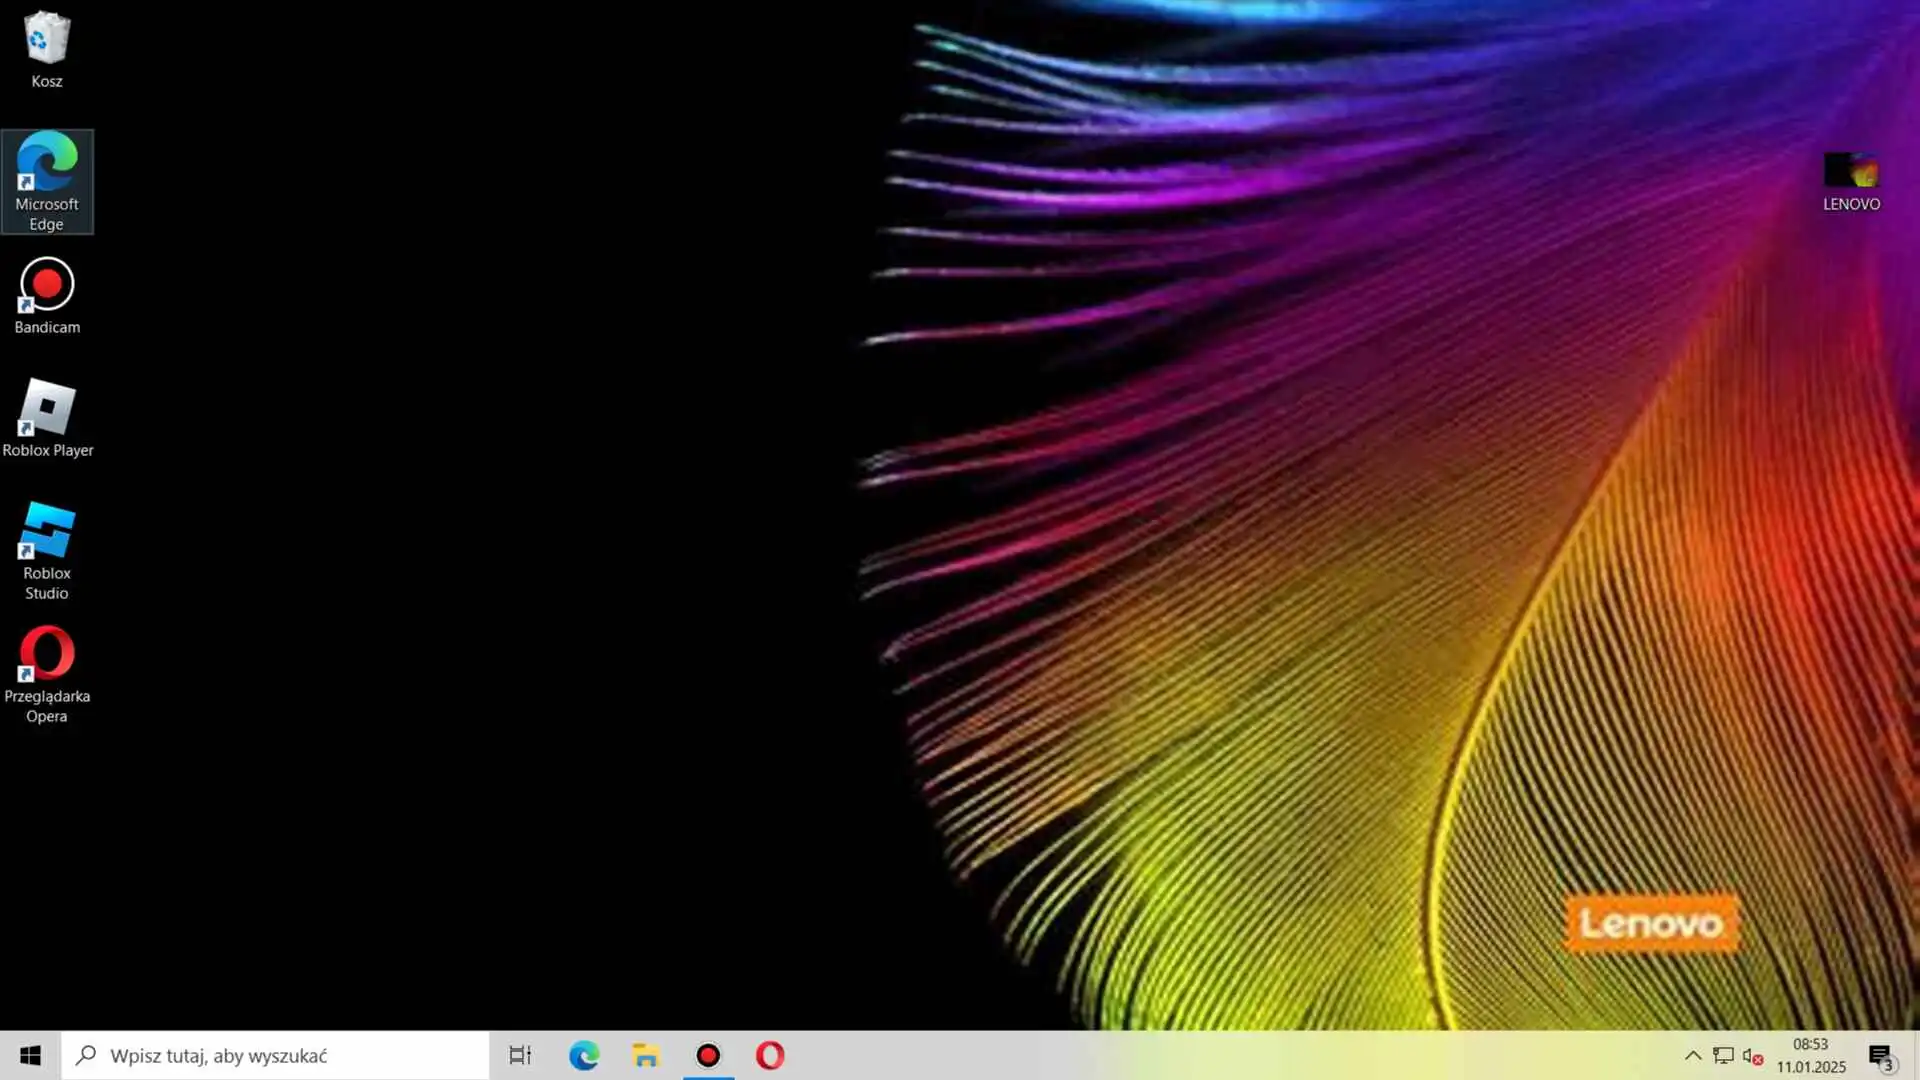Launch Opera from the taskbar
This screenshot has height=1080, width=1920.
(x=770, y=1055)
